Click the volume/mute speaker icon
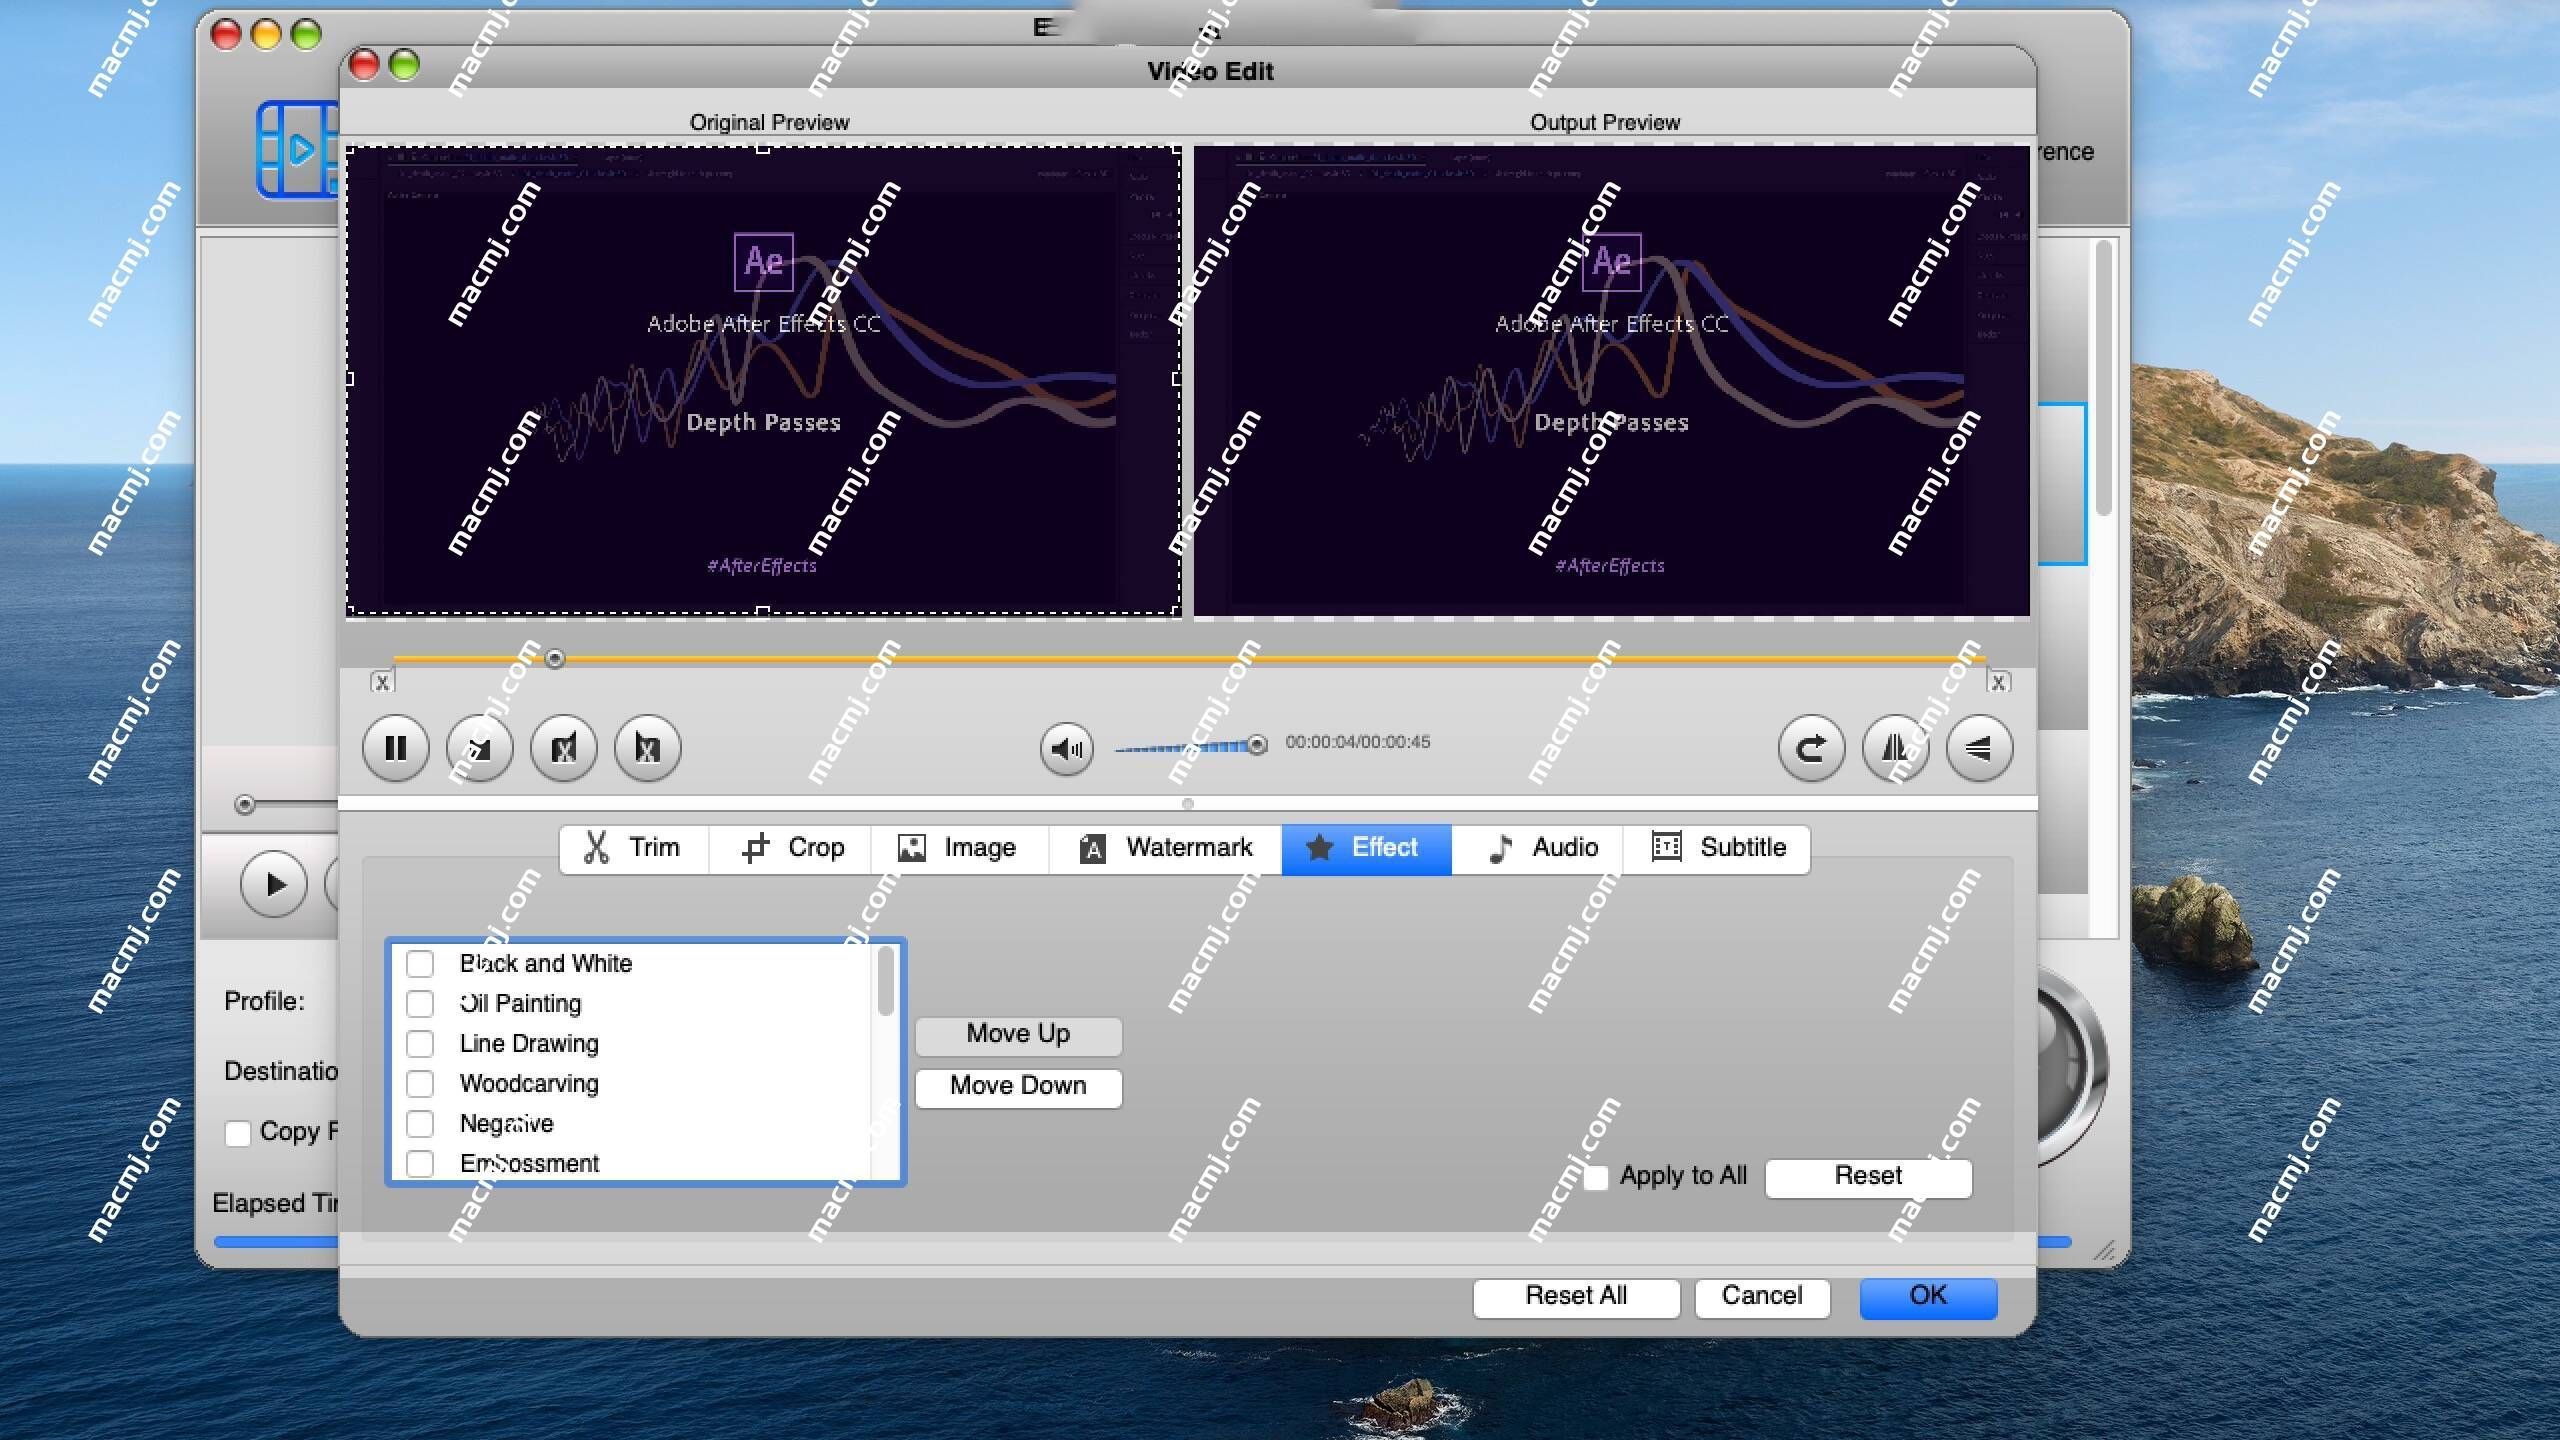The height and width of the screenshot is (1440, 2560). coord(1065,744)
